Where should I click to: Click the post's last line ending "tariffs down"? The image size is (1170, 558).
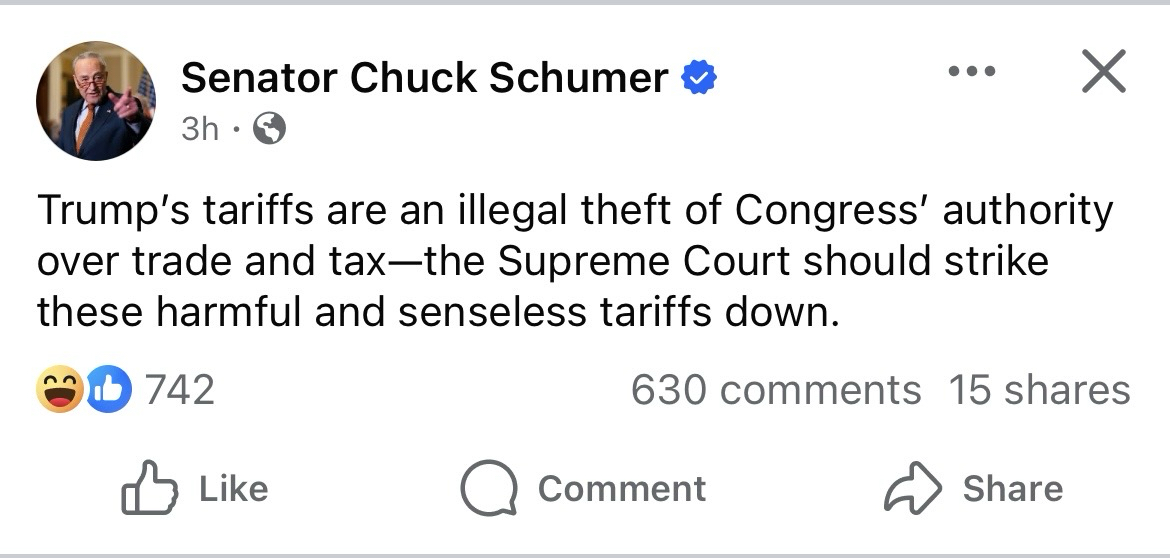pos(435,314)
